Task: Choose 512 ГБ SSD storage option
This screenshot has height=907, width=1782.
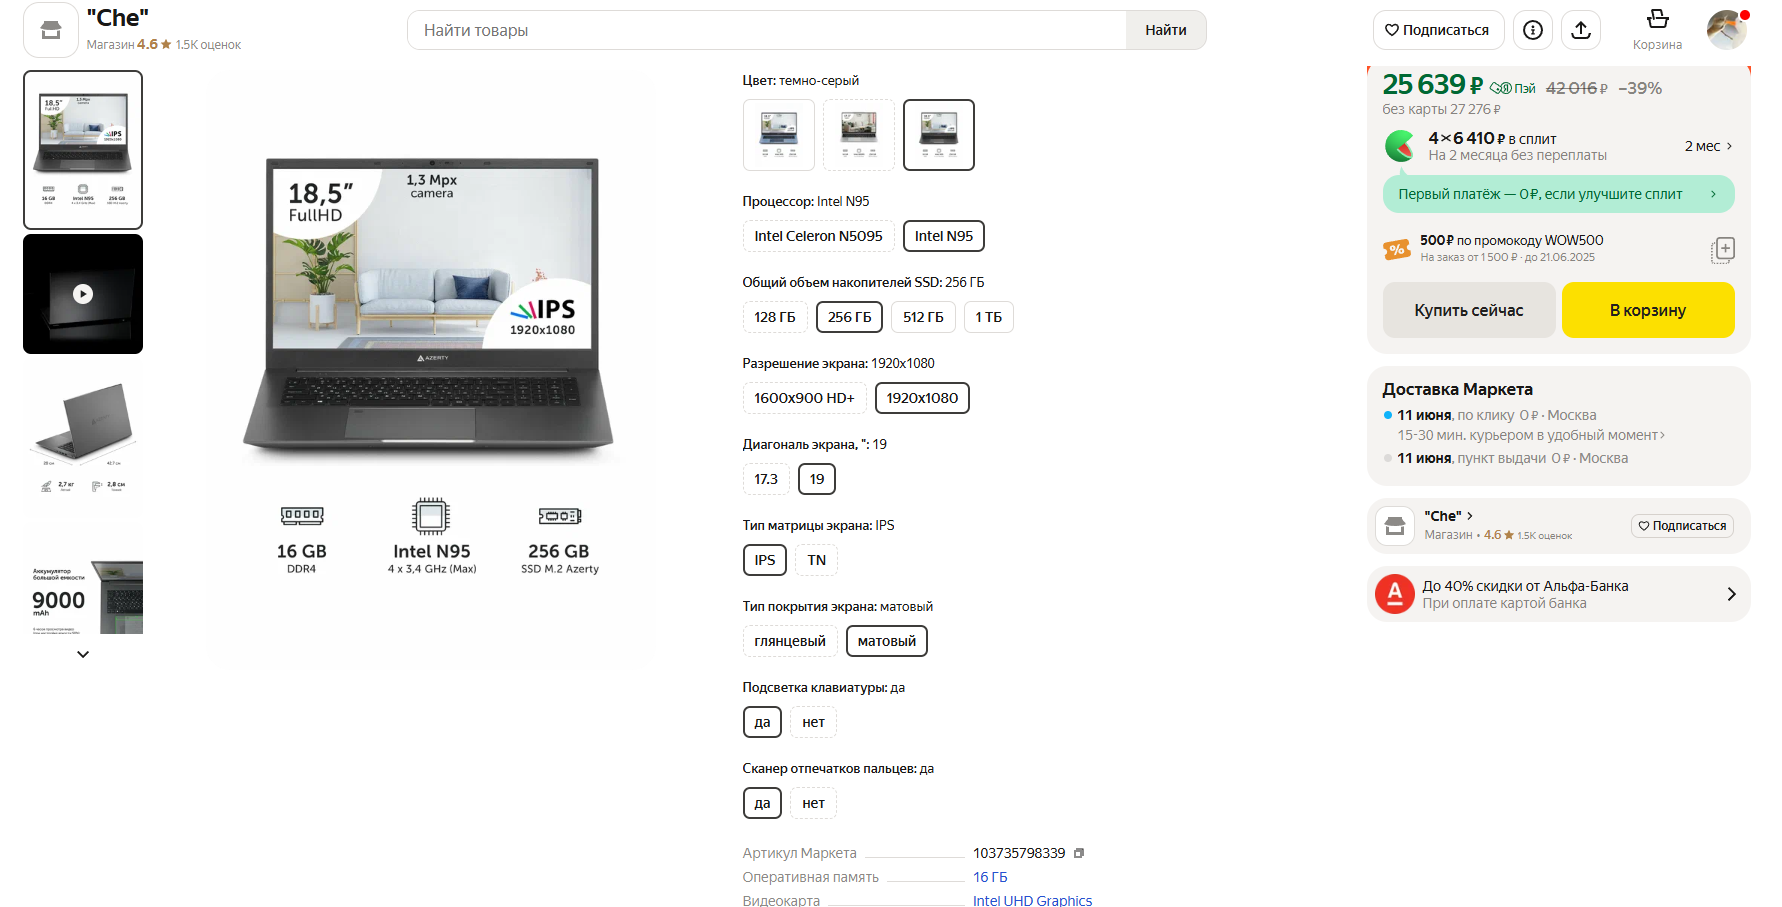Action: 922,317
